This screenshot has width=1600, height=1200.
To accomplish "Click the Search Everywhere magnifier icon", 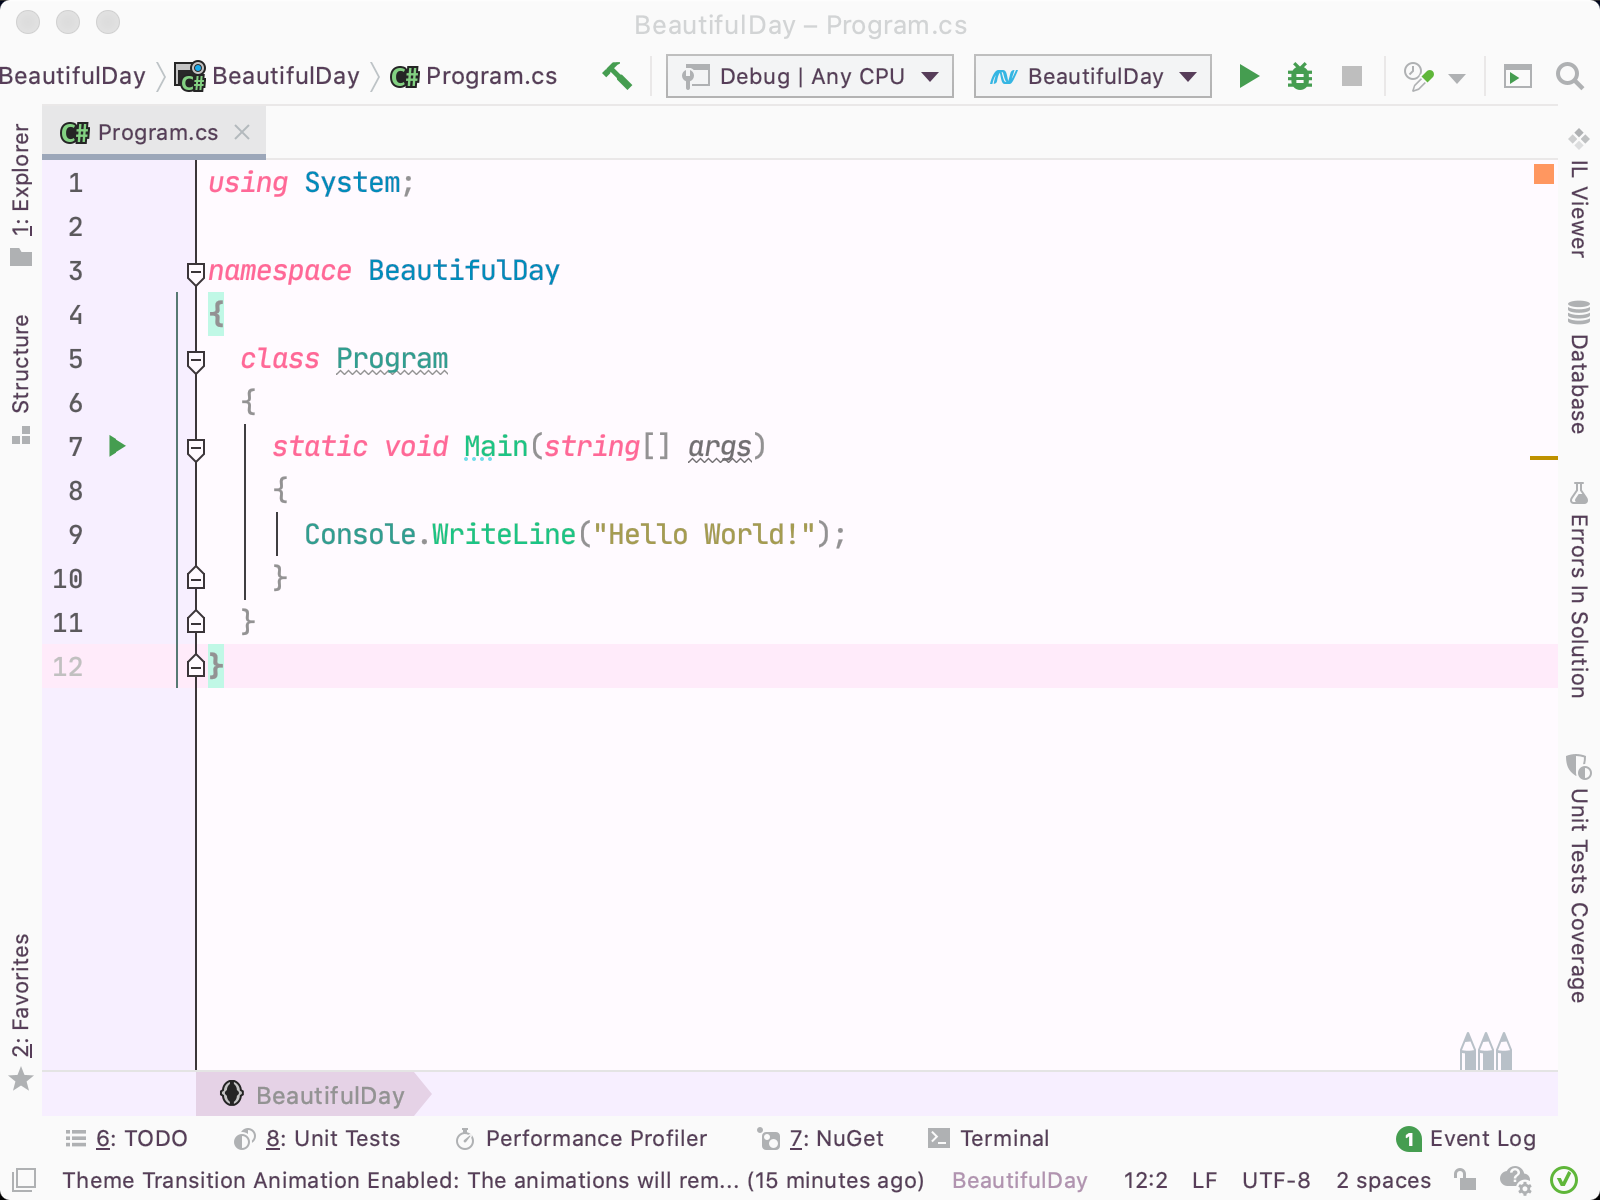I will [1569, 76].
